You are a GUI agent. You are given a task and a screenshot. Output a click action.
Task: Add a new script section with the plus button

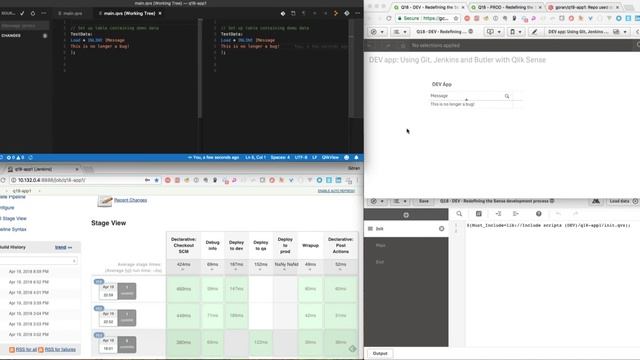406,215
